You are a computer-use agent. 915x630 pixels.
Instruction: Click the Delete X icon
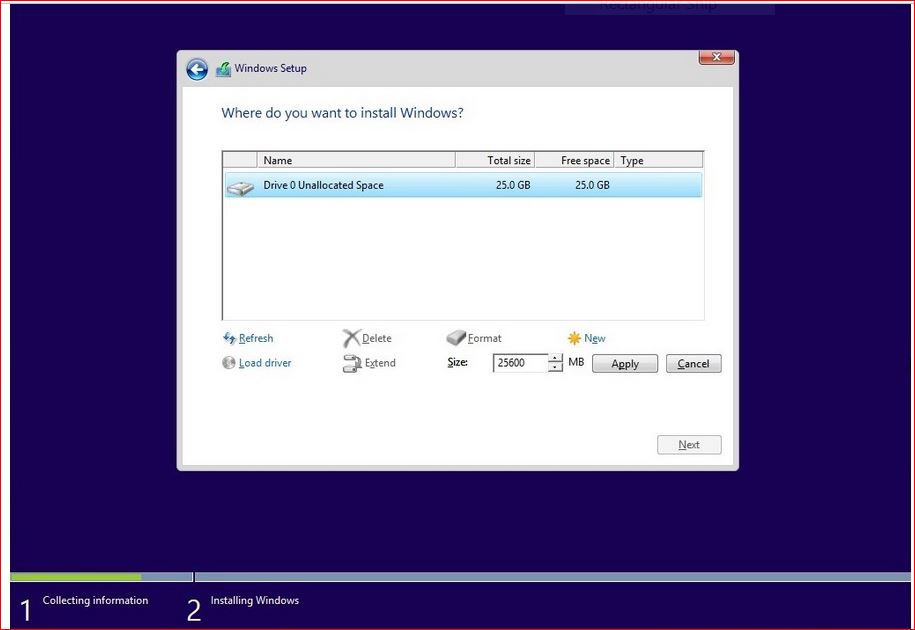tap(351, 338)
